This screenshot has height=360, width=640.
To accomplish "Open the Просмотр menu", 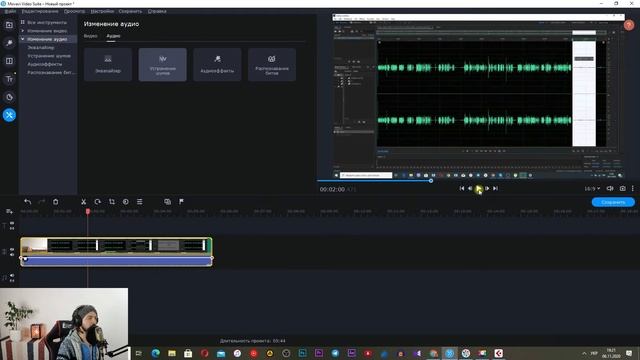I will click(75, 11).
